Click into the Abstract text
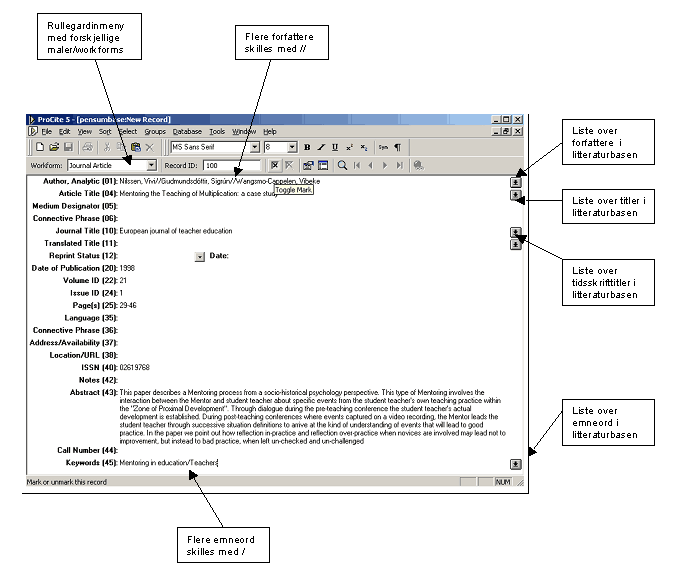Image resolution: width=674 pixels, height=566 pixels. (312, 417)
